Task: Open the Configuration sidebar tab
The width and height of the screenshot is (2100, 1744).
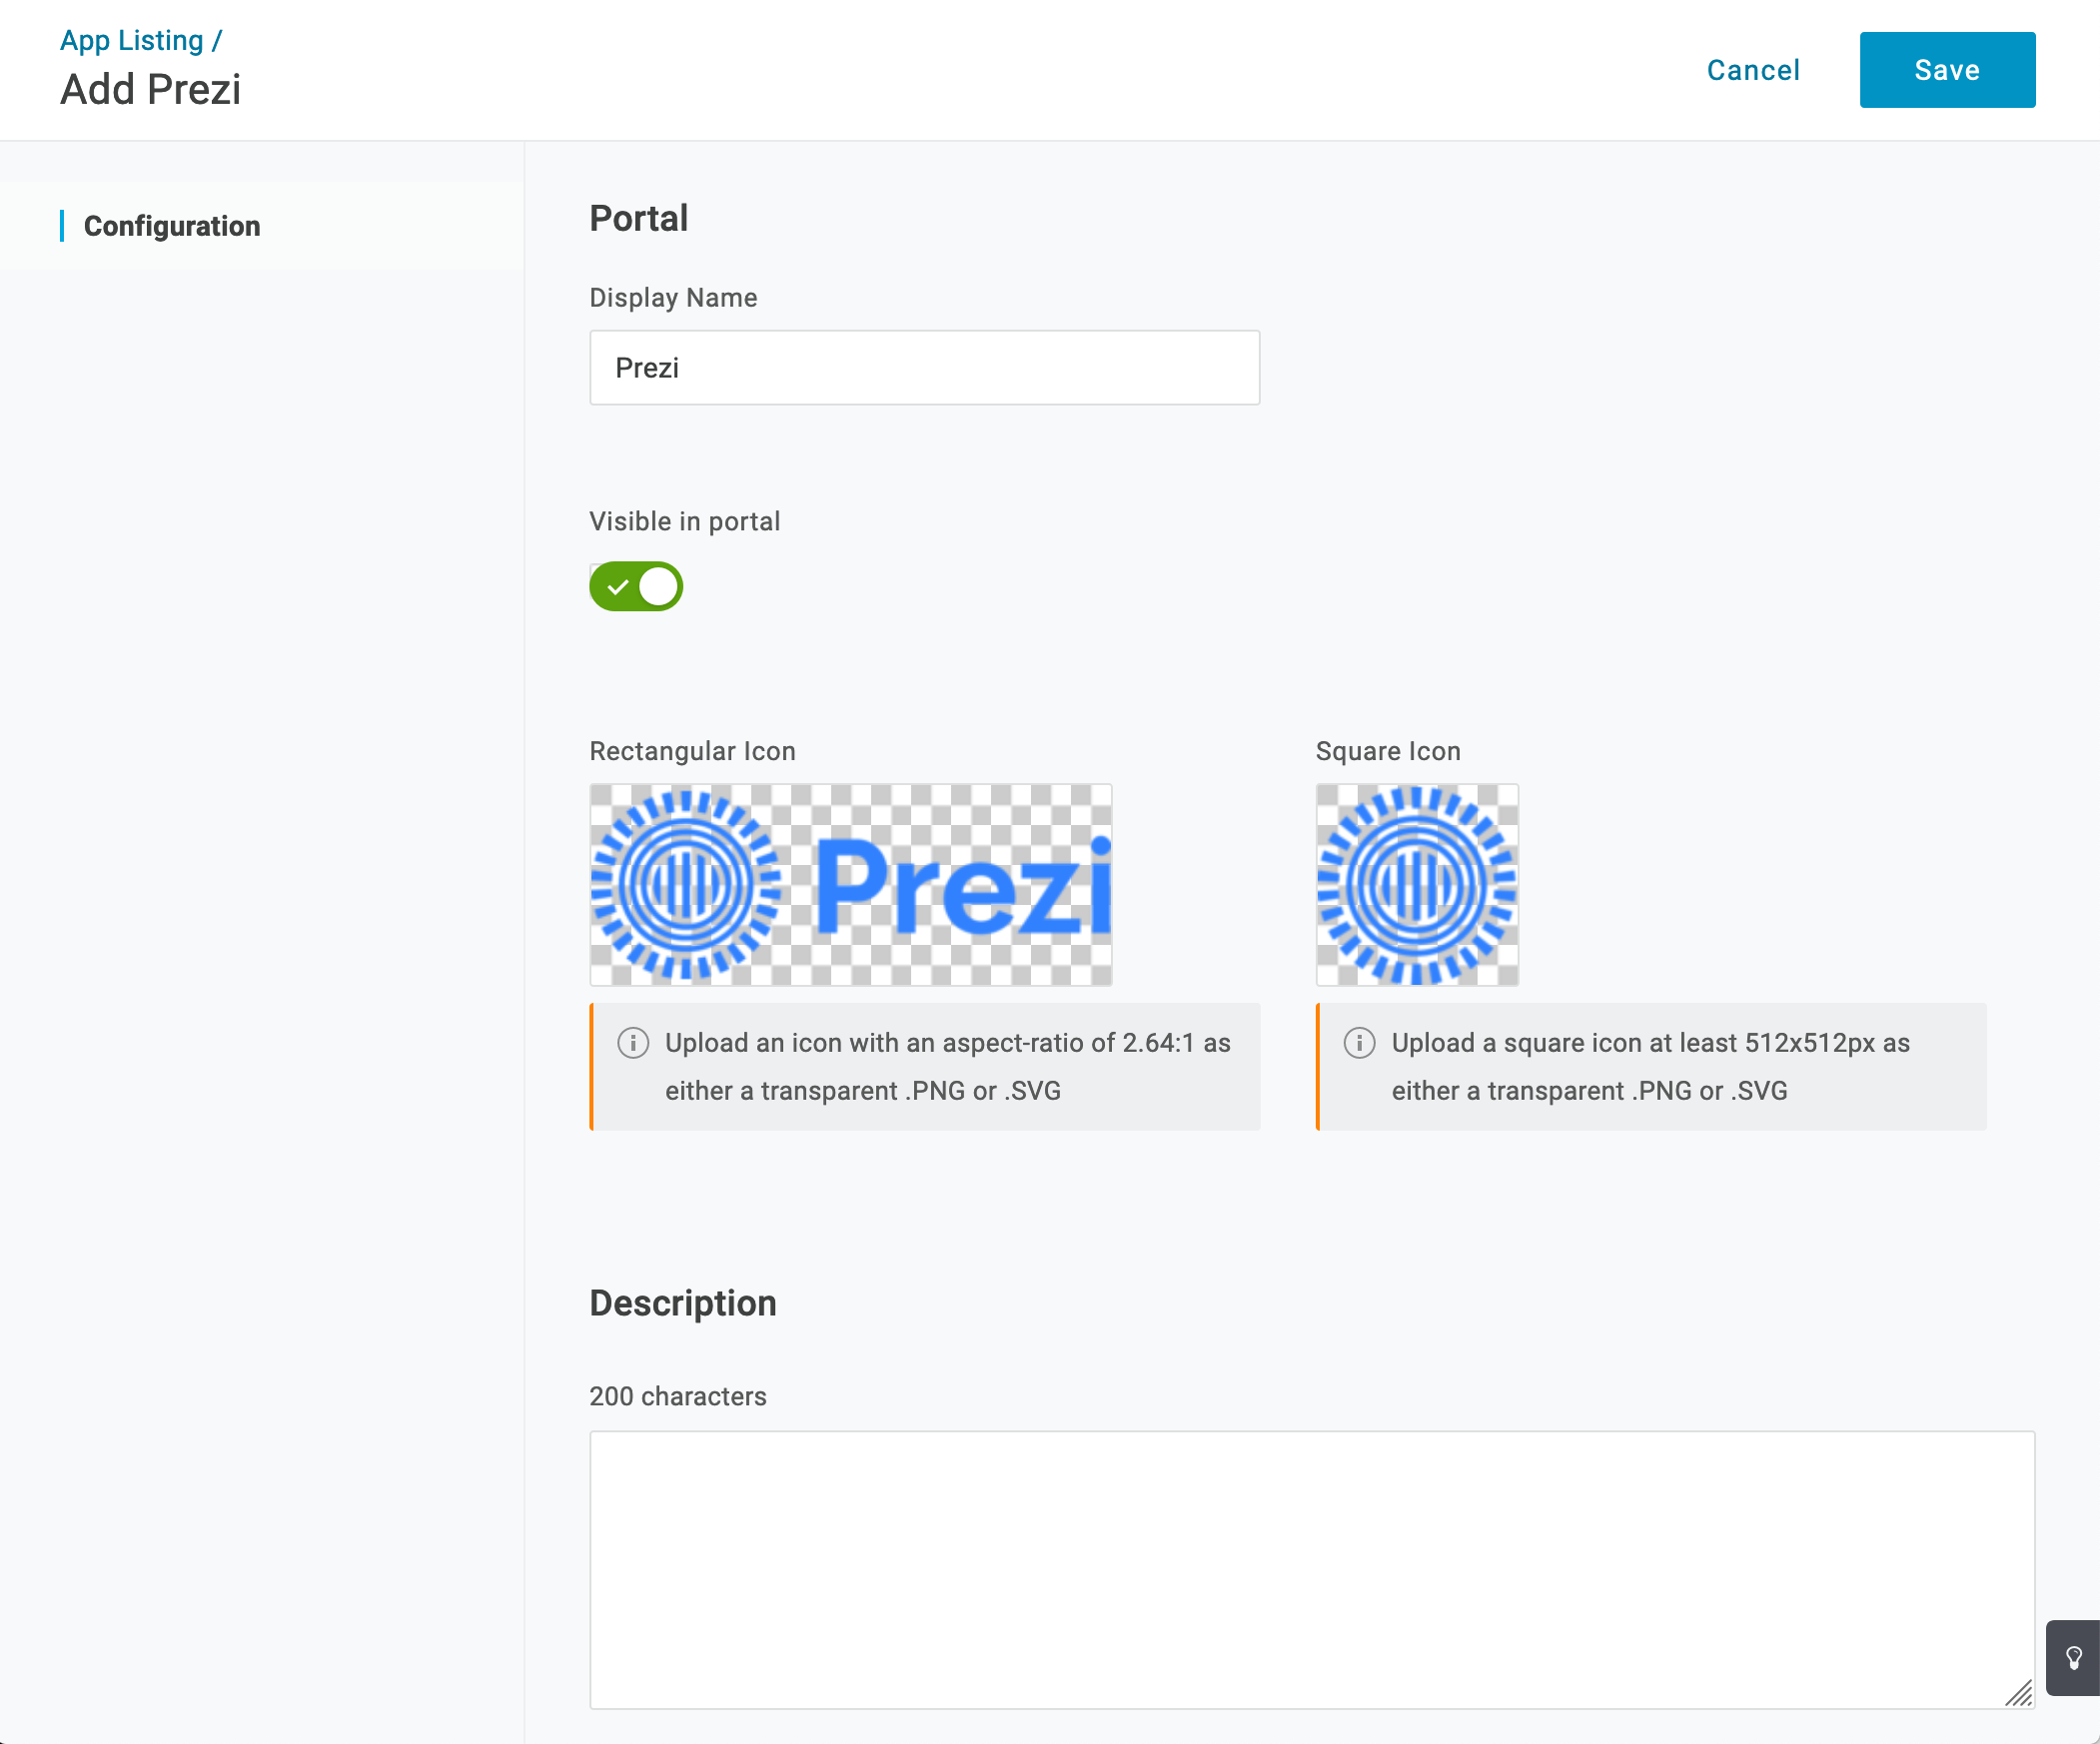Action: [172, 226]
